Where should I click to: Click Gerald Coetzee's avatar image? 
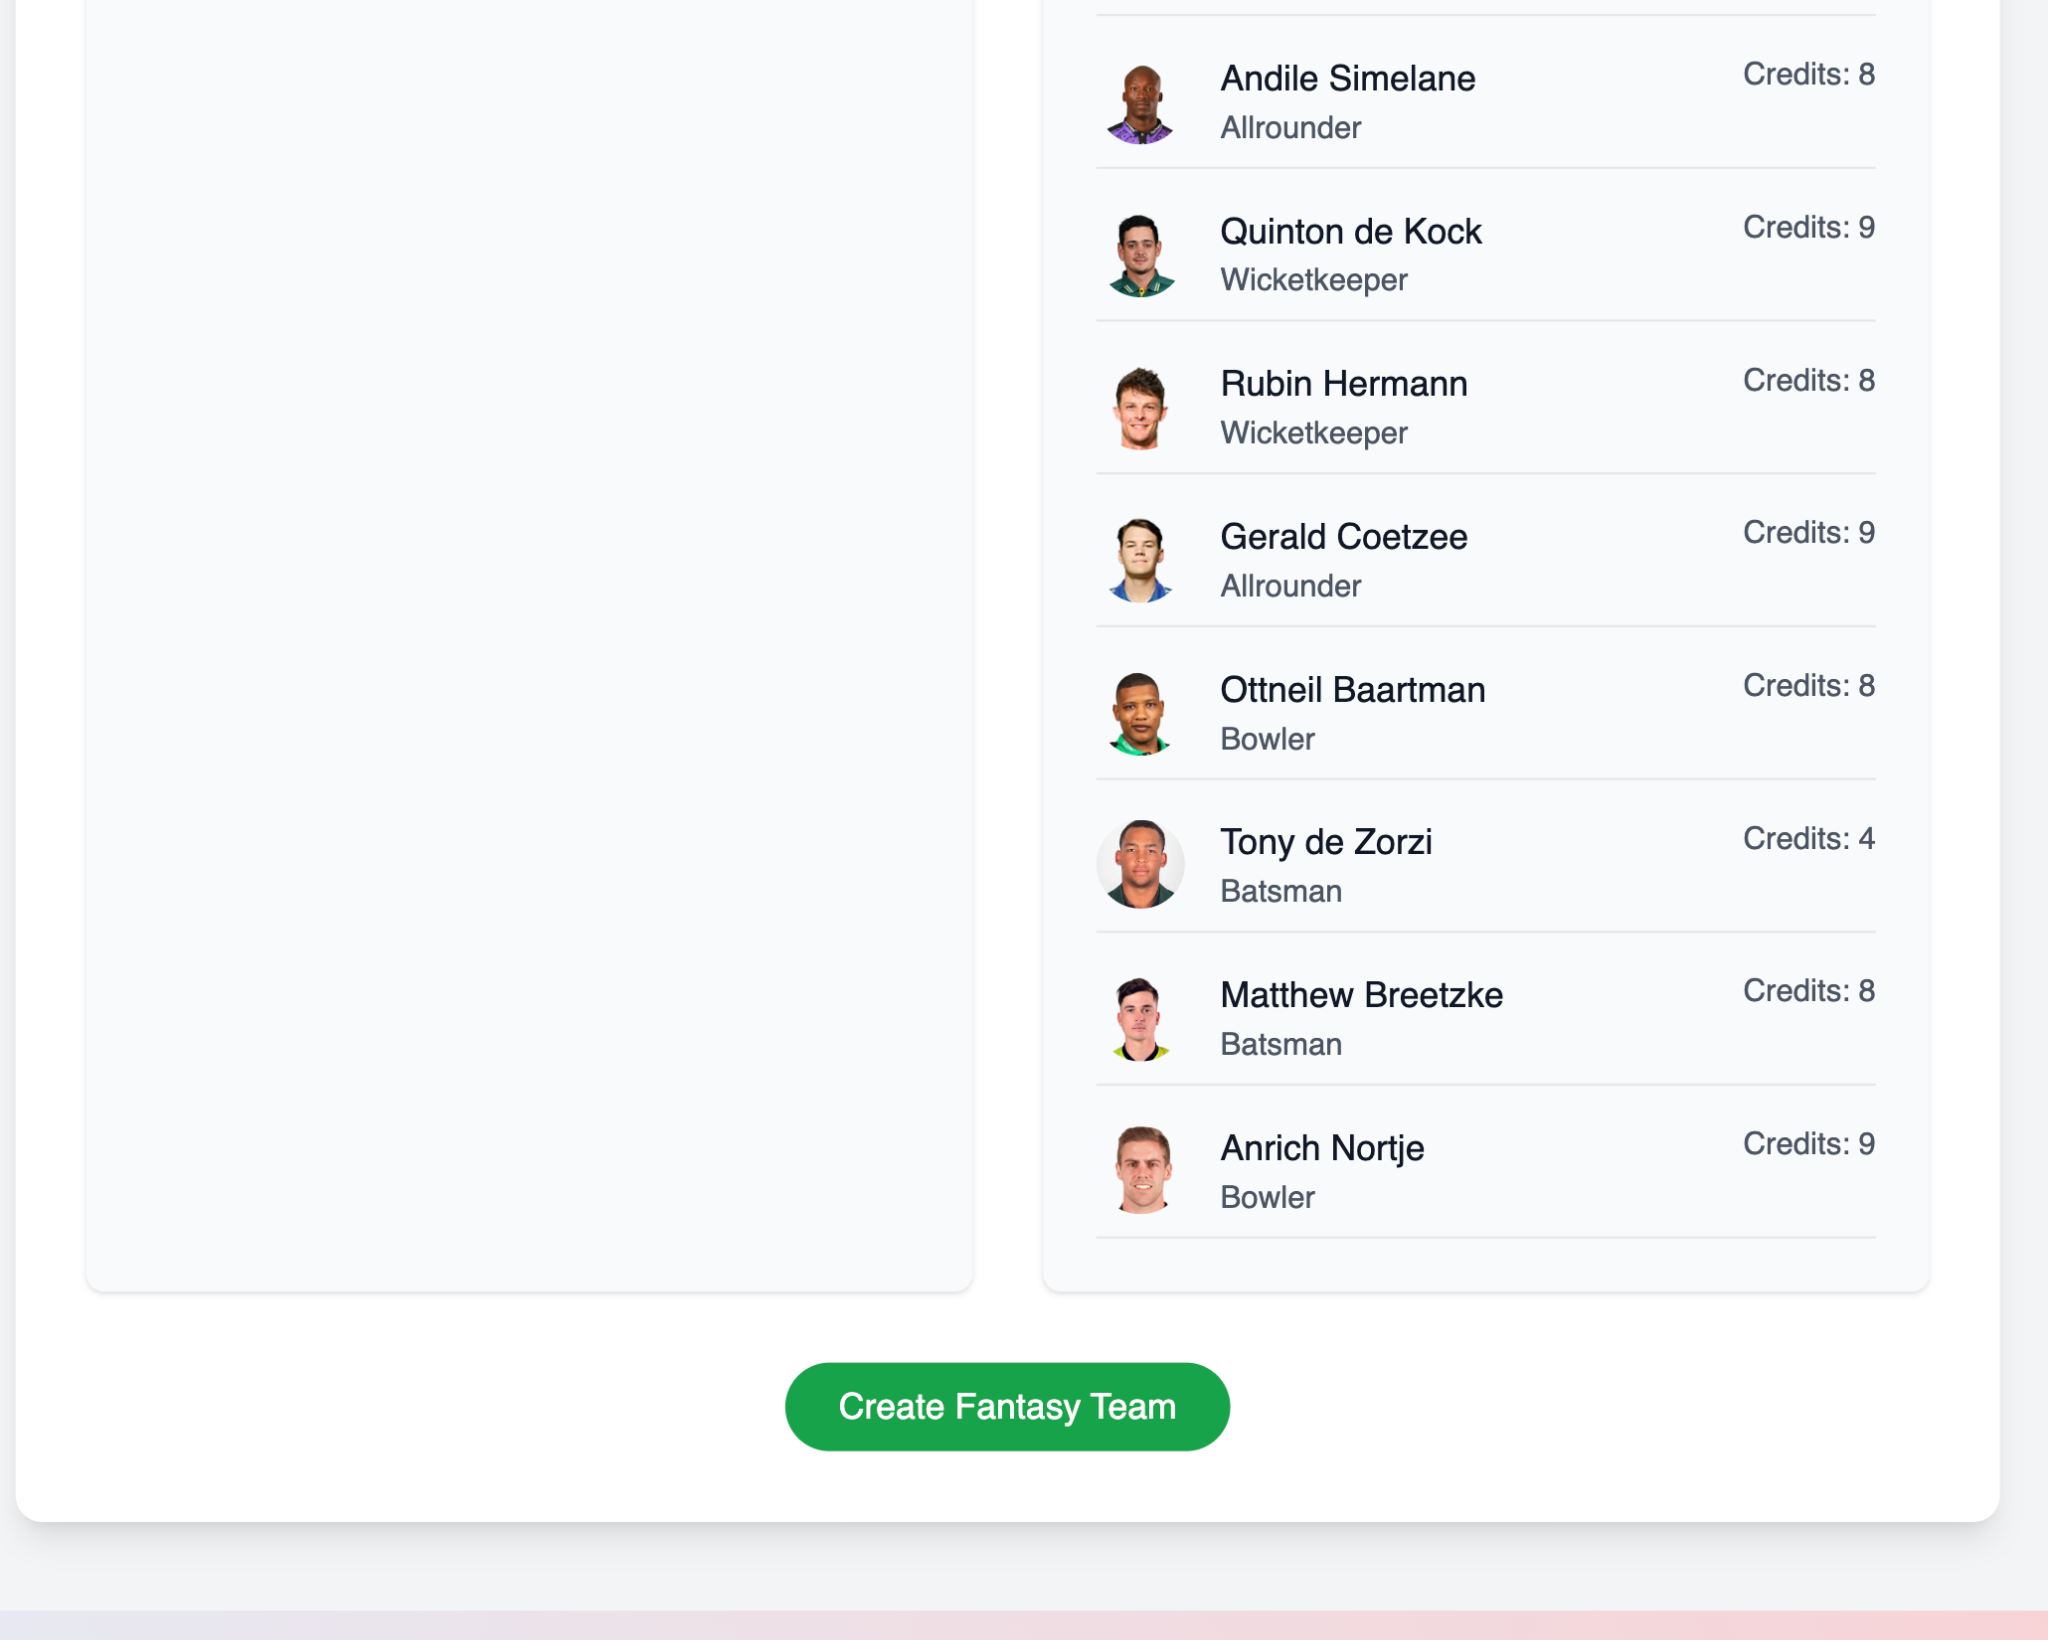1140,561
